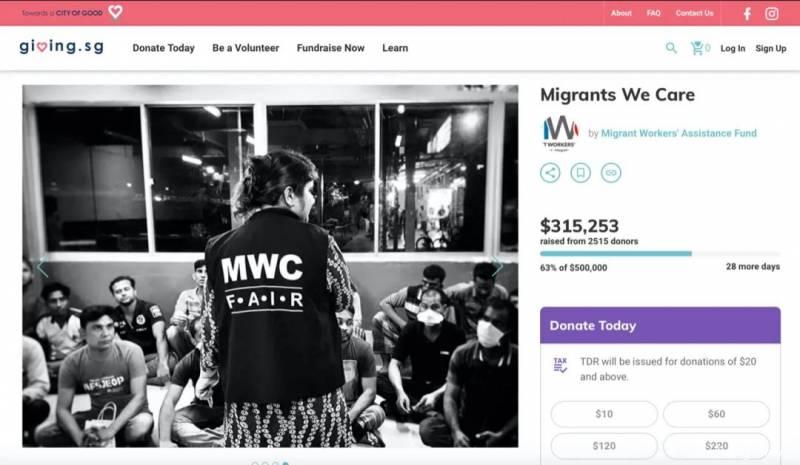Open Migrant Workers' Assistance Fund link

point(679,133)
